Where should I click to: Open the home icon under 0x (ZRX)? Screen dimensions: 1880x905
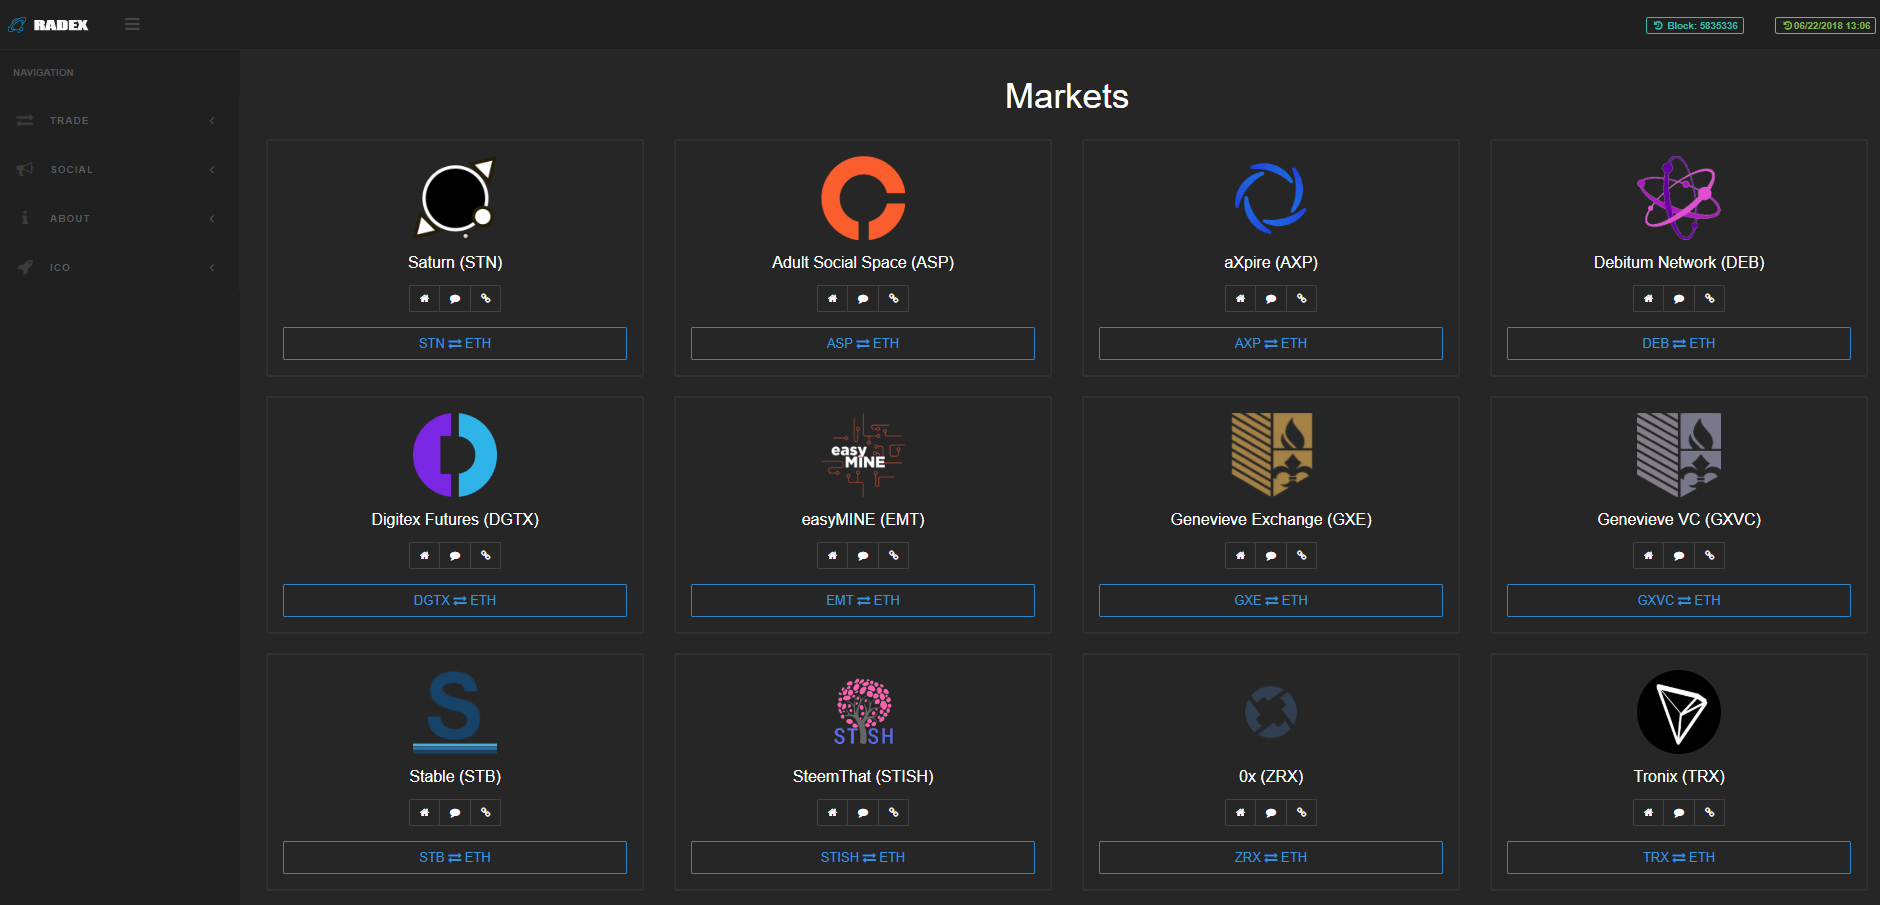(1240, 812)
